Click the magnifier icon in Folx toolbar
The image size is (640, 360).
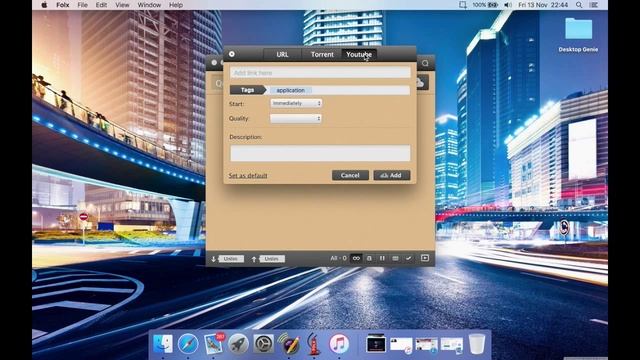425,63
